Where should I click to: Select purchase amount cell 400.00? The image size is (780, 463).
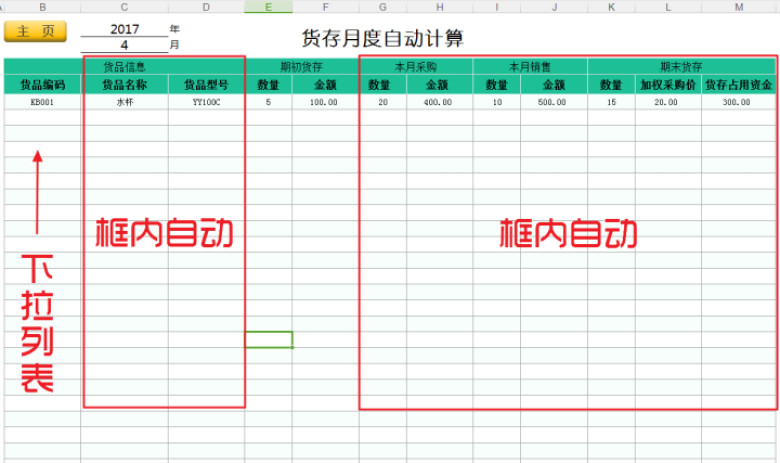tap(440, 102)
